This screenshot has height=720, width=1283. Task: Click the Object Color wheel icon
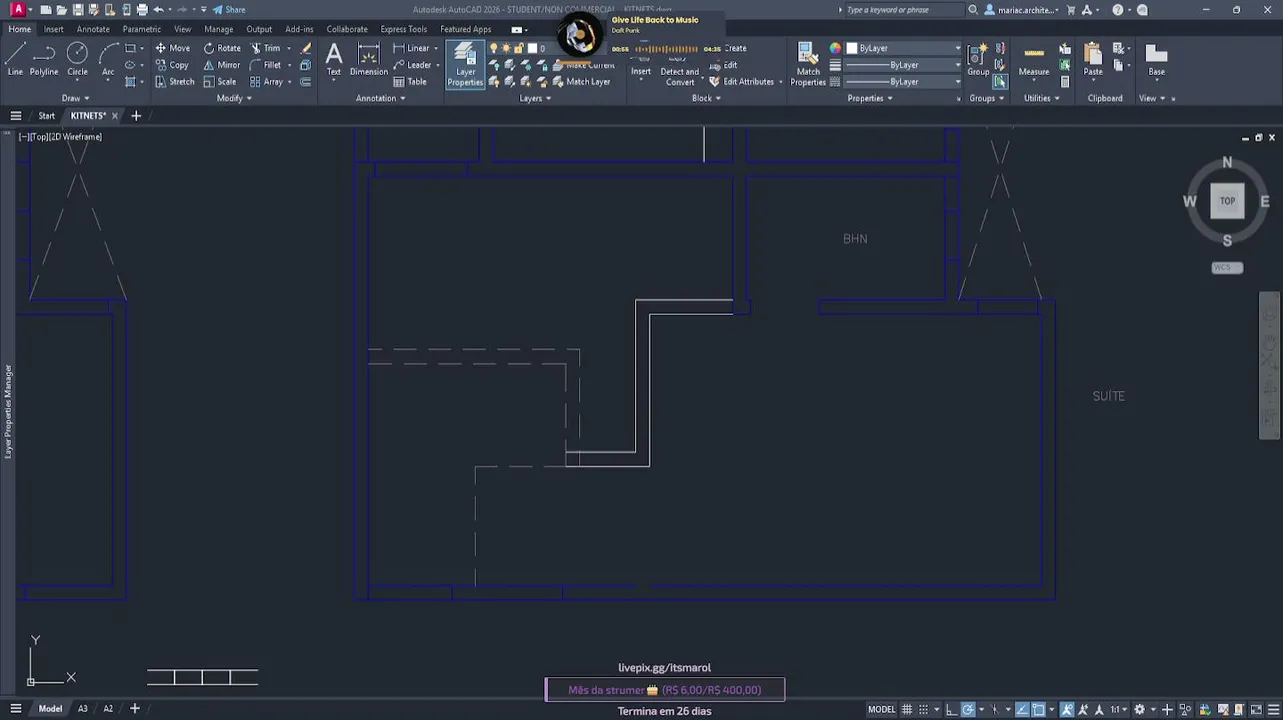836,48
